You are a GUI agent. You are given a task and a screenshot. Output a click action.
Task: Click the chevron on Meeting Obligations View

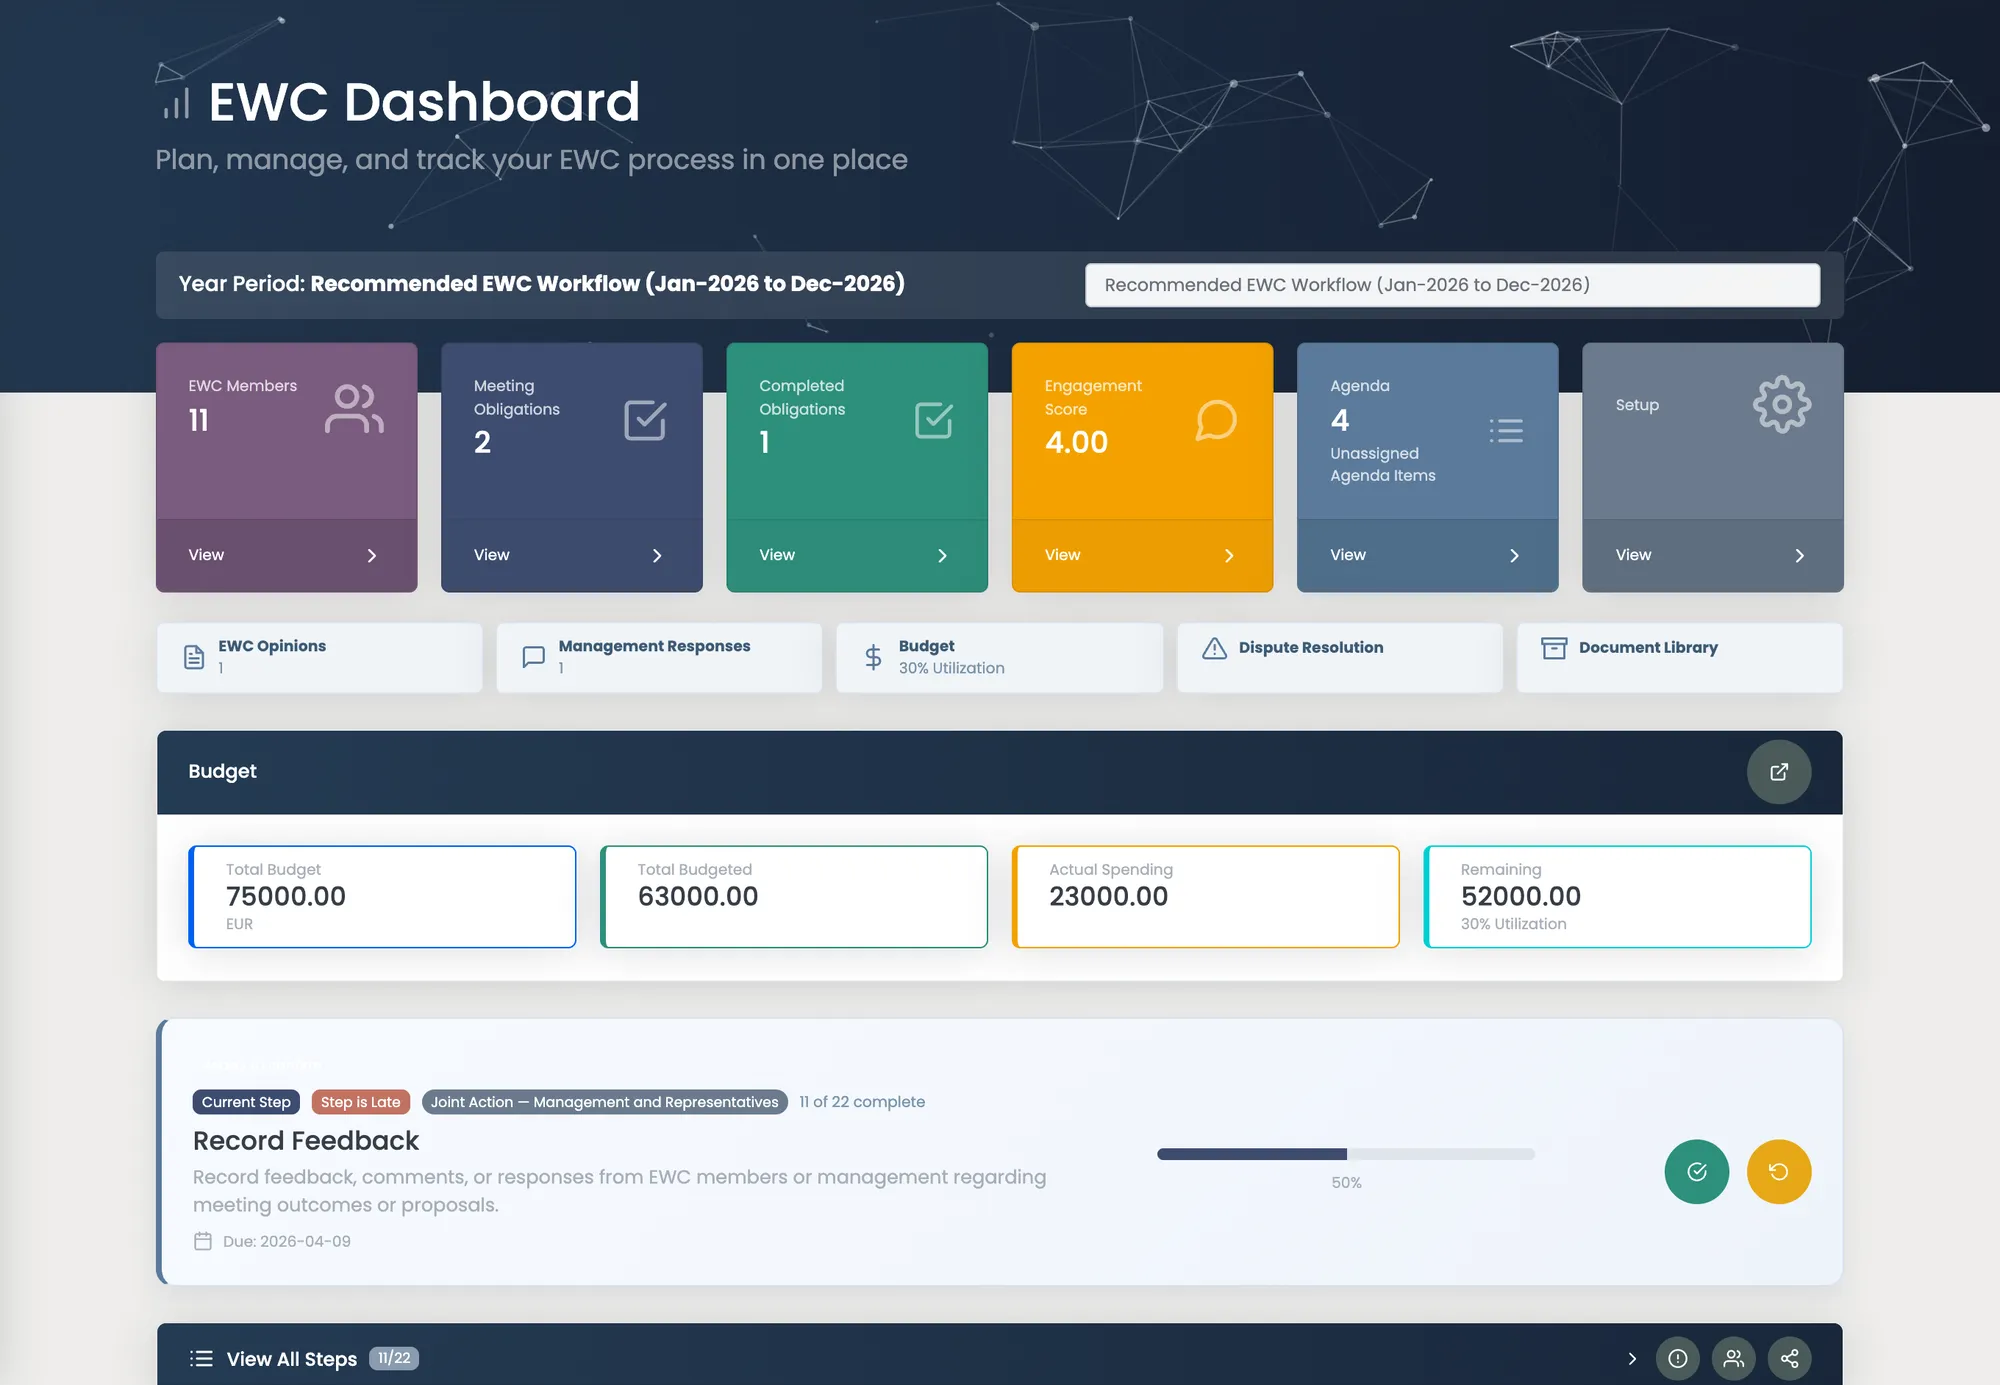coord(657,555)
